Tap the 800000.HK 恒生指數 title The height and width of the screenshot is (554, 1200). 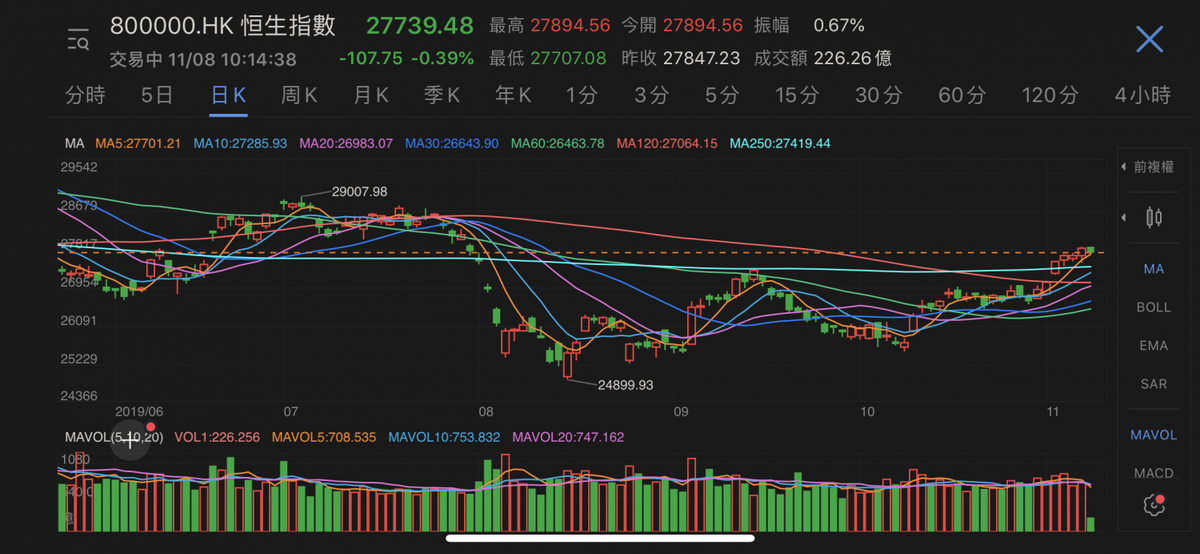[x=223, y=26]
